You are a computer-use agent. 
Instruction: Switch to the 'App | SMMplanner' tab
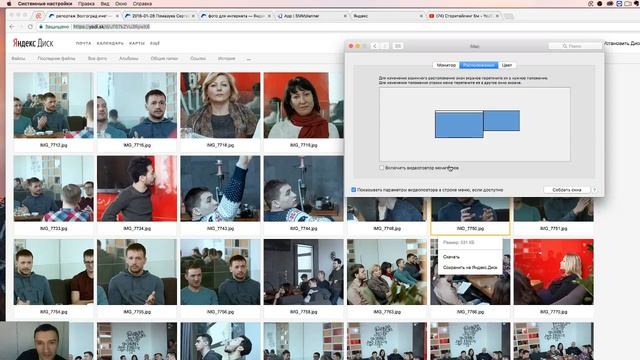[311, 16]
